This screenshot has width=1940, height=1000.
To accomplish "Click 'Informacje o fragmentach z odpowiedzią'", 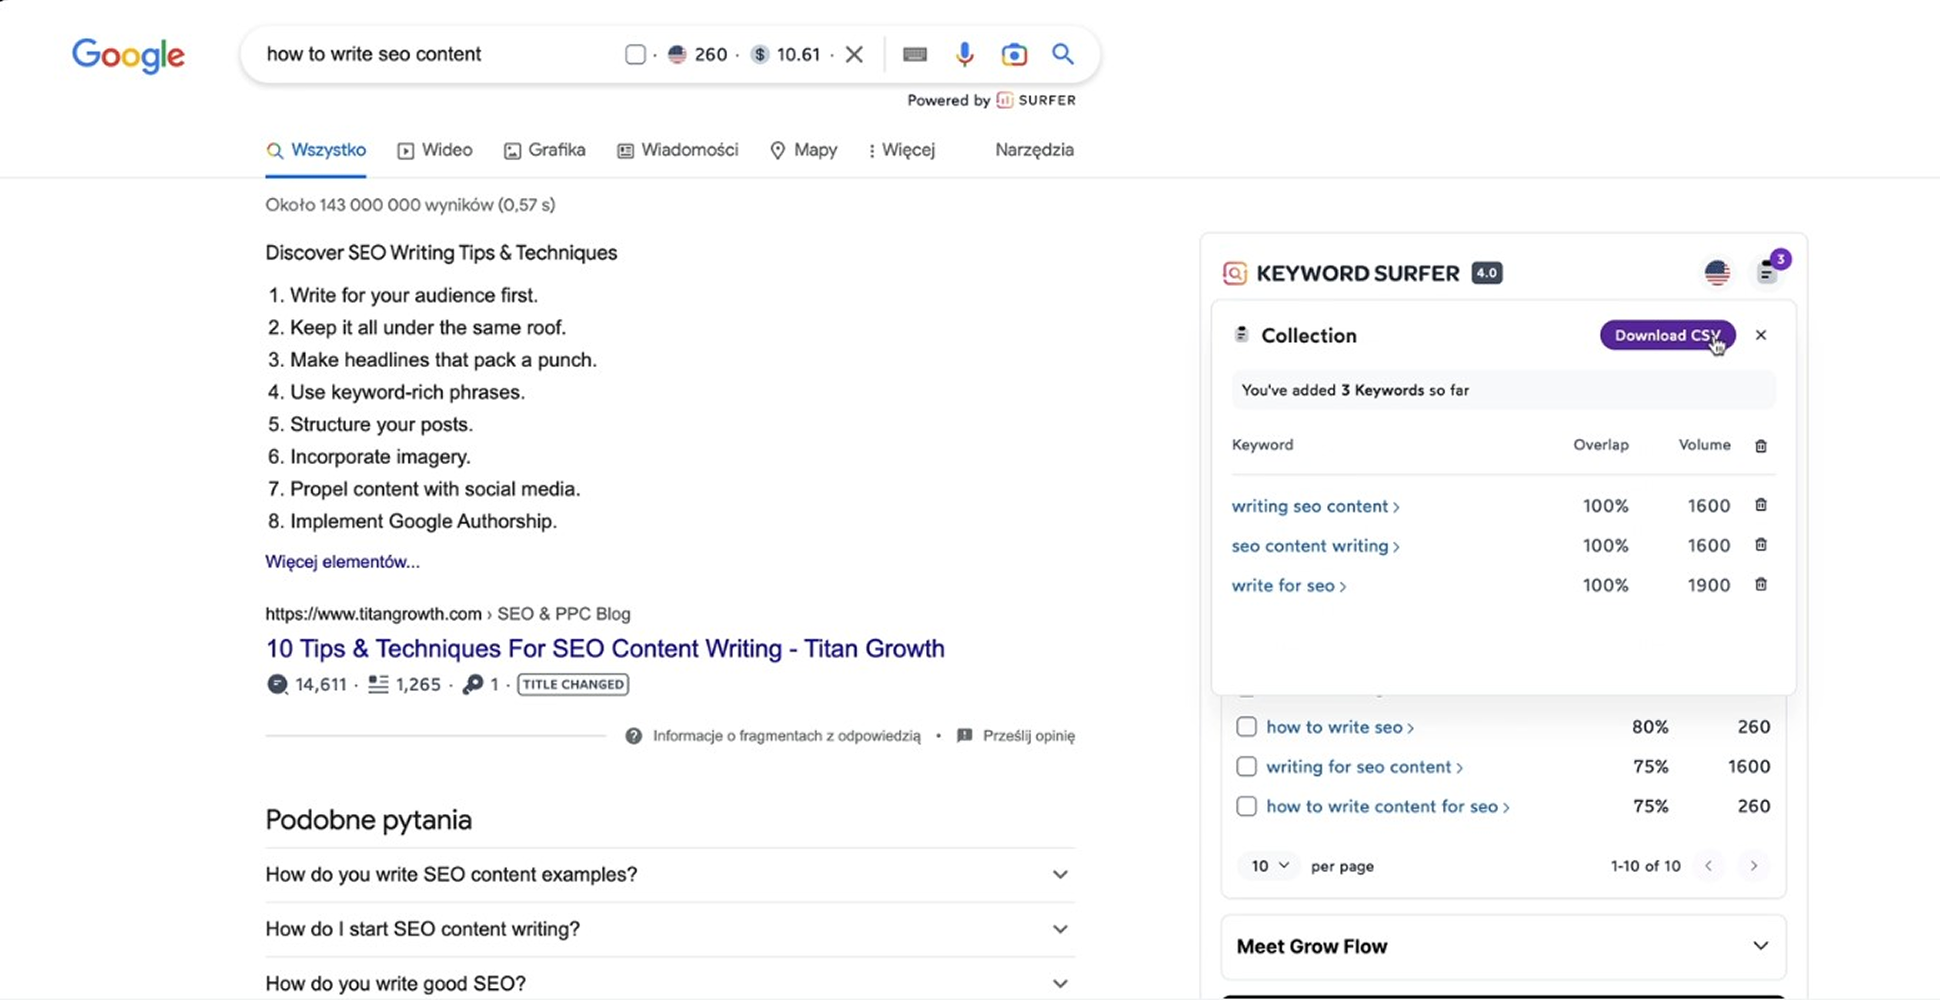I will (786, 736).
